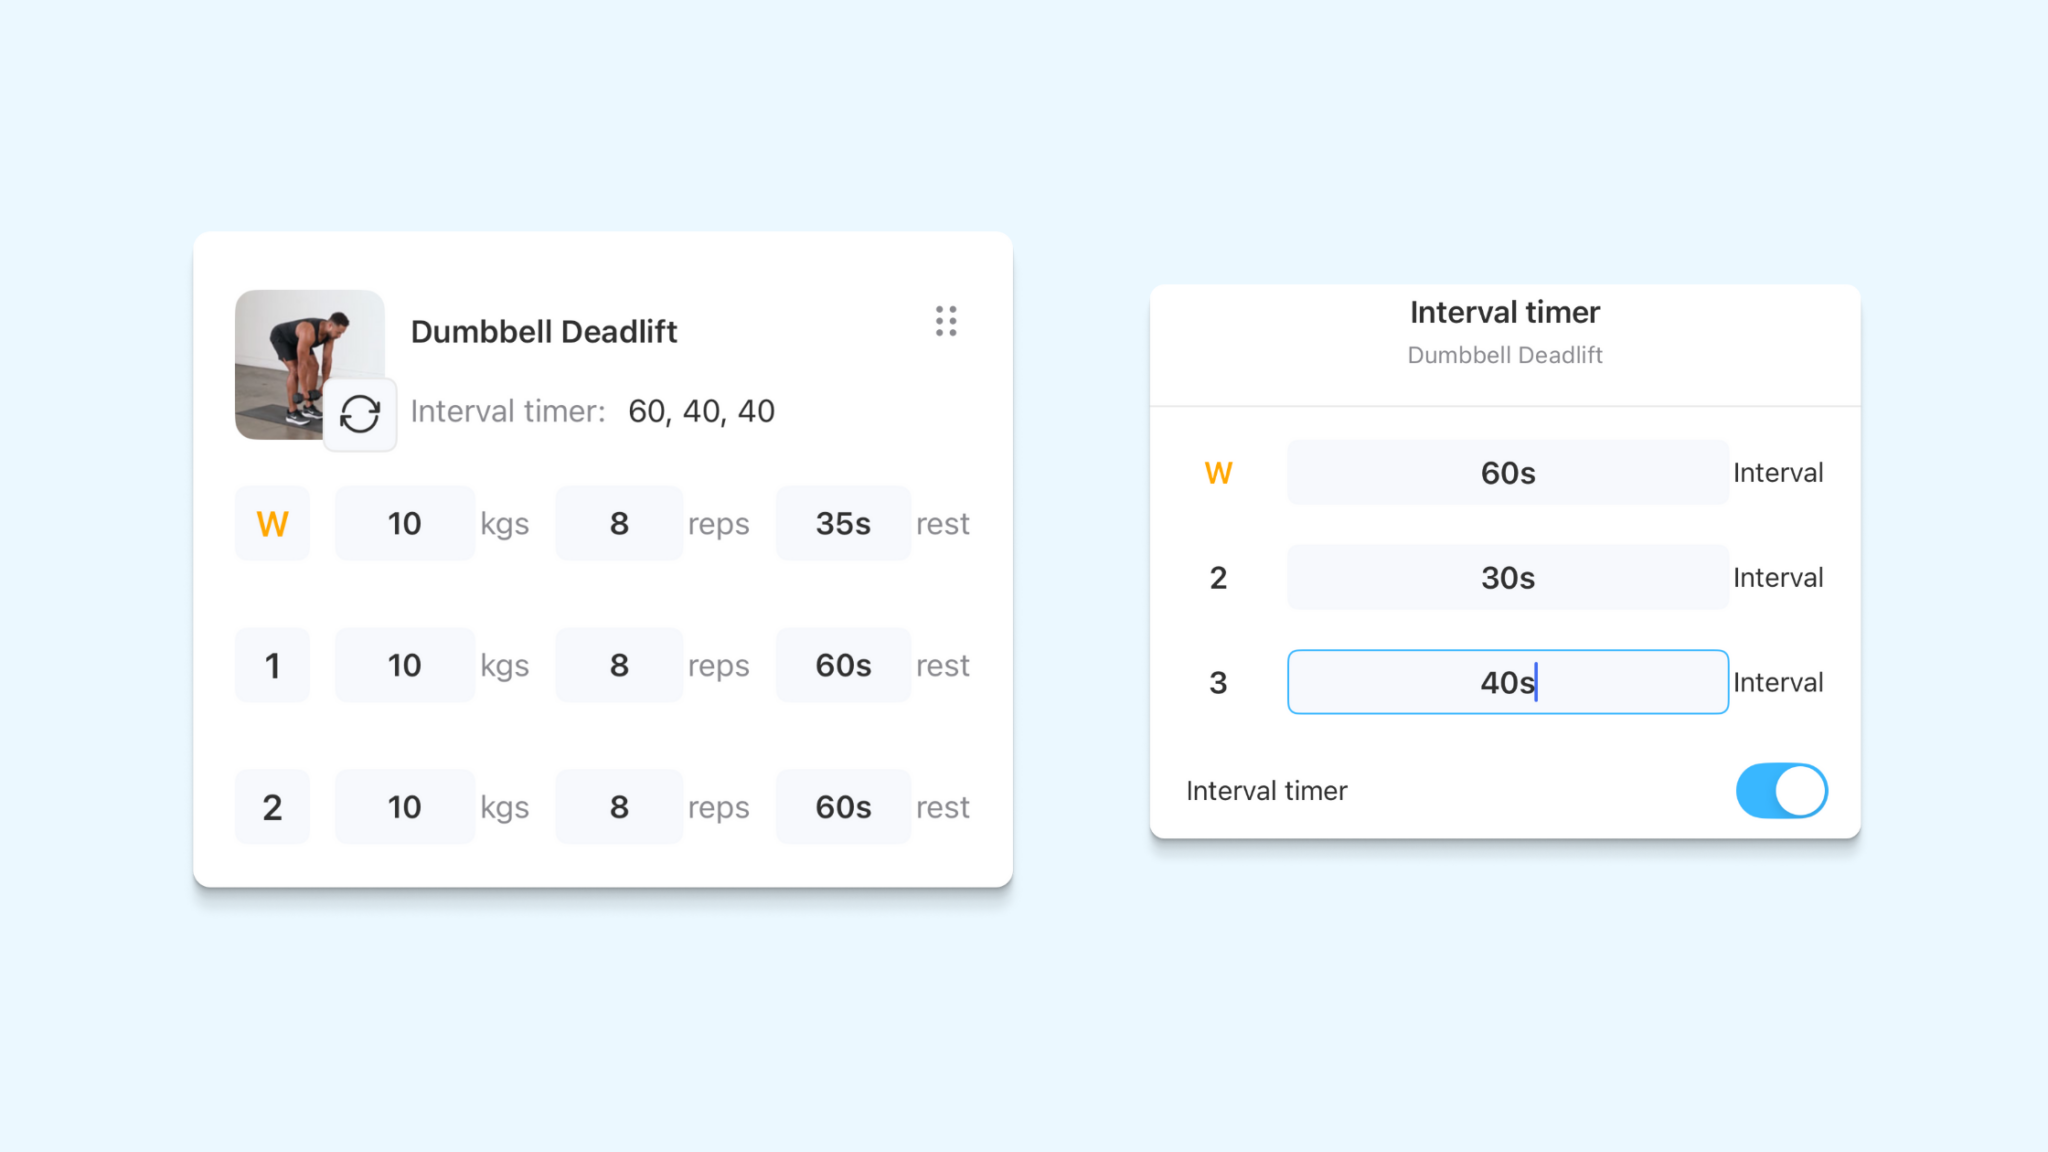The width and height of the screenshot is (2048, 1152).
Task: Click the interval repeat icon on the exercise thumbnail
Action: click(360, 413)
